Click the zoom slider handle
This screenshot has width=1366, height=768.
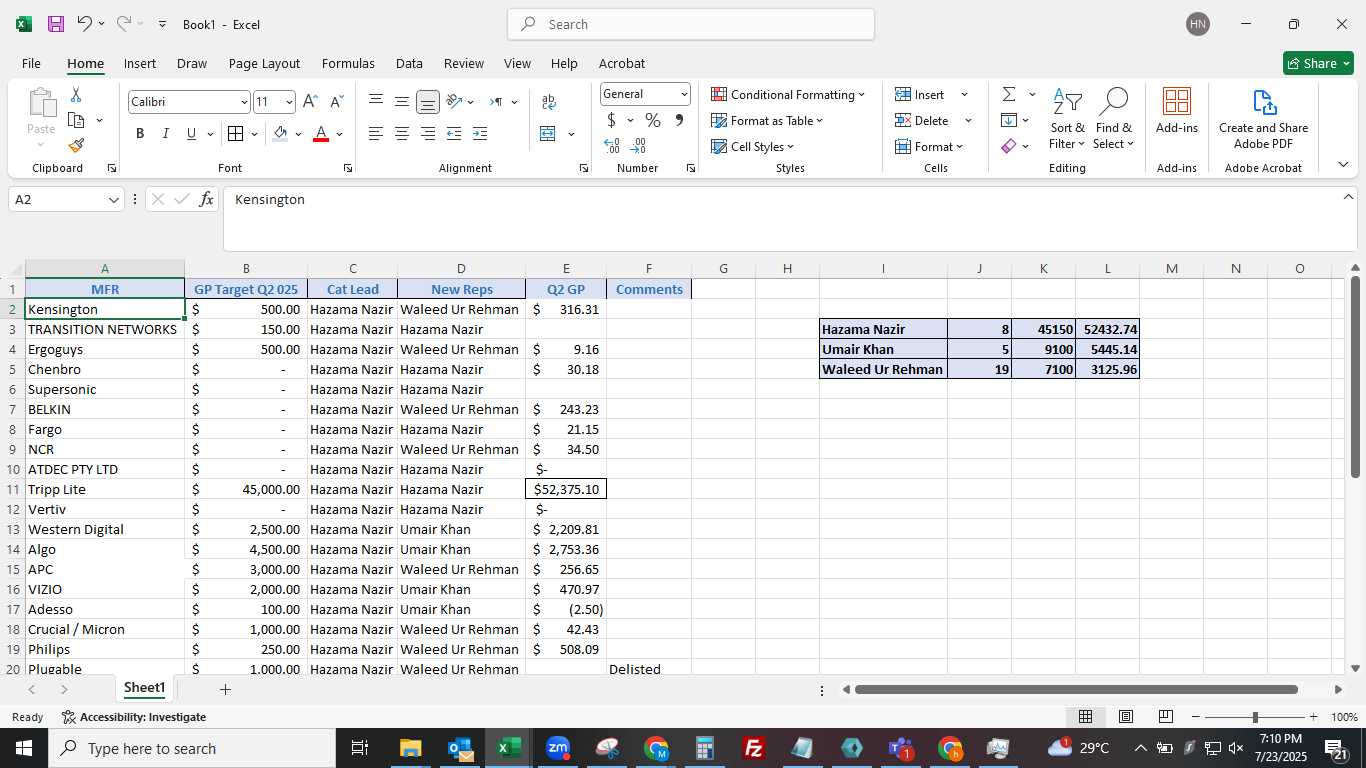point(1255,717)
